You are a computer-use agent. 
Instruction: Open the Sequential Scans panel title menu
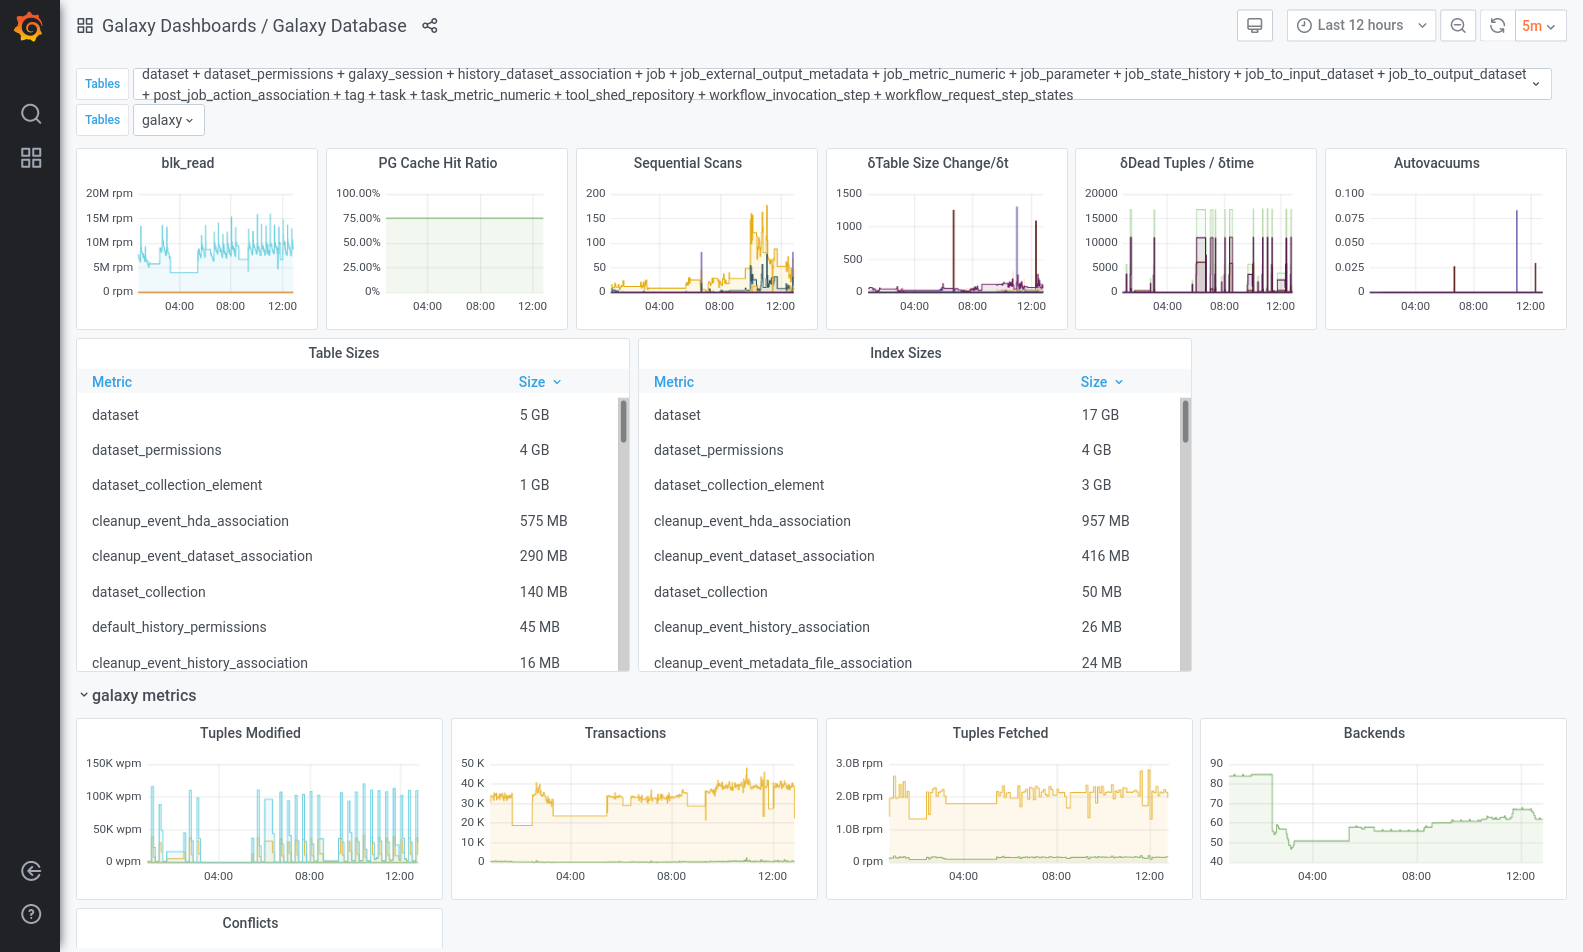click(688, 163)
